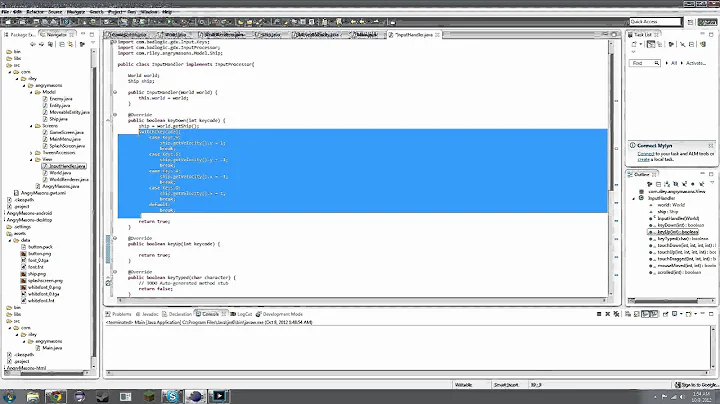This screenshot has height=404, width=720.
Task: Open the Problems tab
Action: point(118,314)
